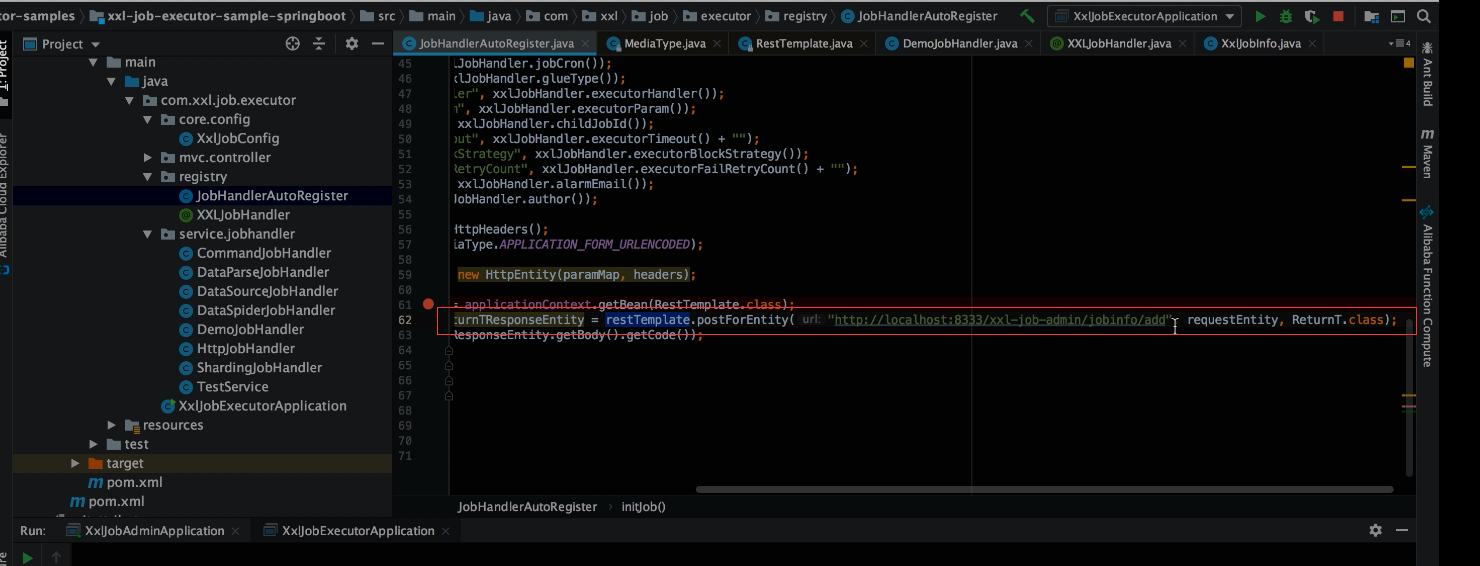The image size is (1480, 566).
Task: Expand the target folder
Action: click(75, 463)
